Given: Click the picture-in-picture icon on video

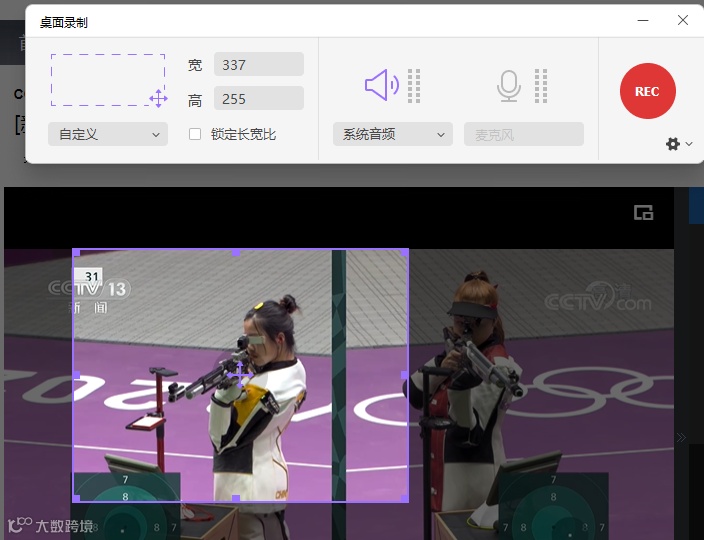Looking at the screenshot, I should click(x=643, y=213).
